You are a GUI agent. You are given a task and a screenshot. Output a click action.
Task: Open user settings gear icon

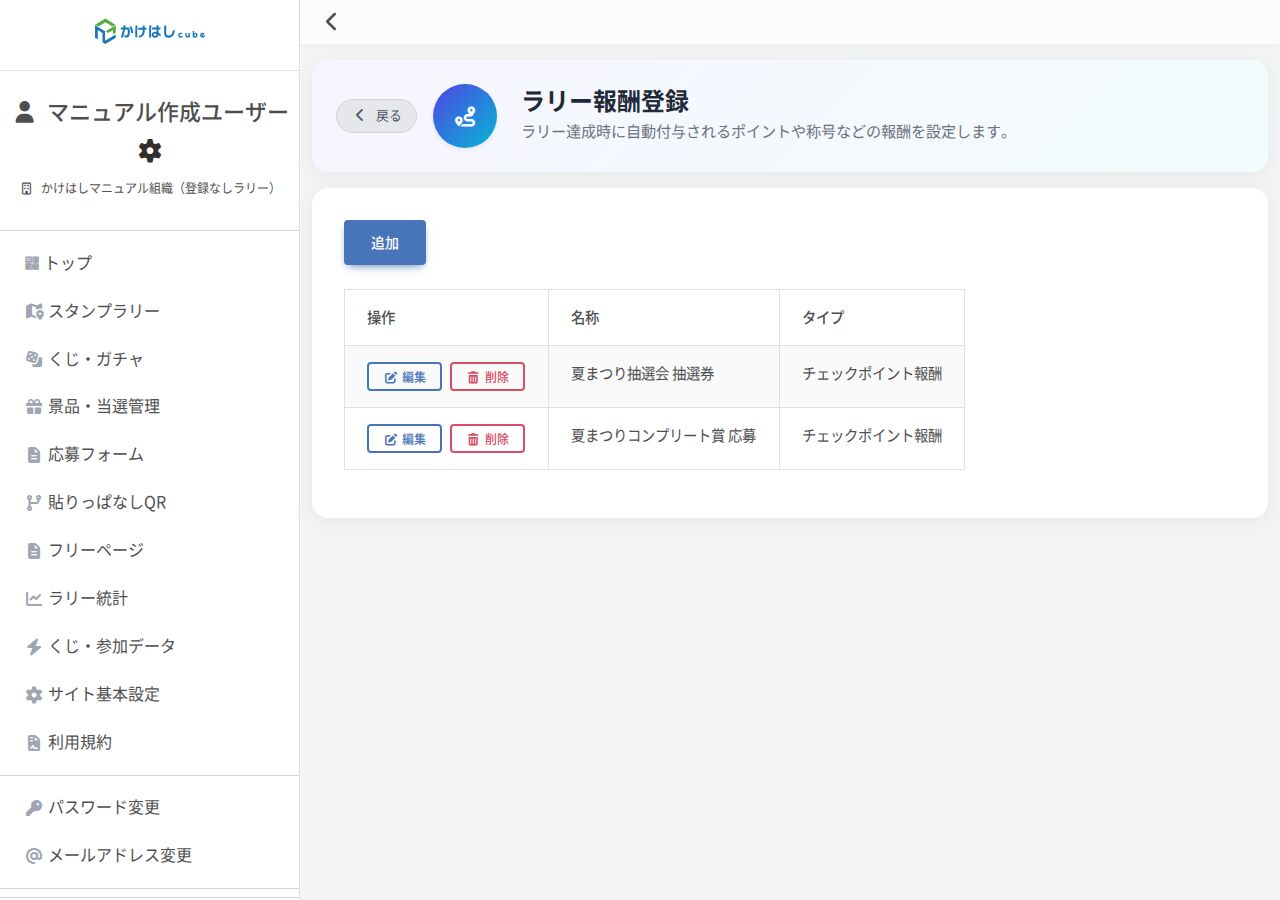(x=150, y=151)
